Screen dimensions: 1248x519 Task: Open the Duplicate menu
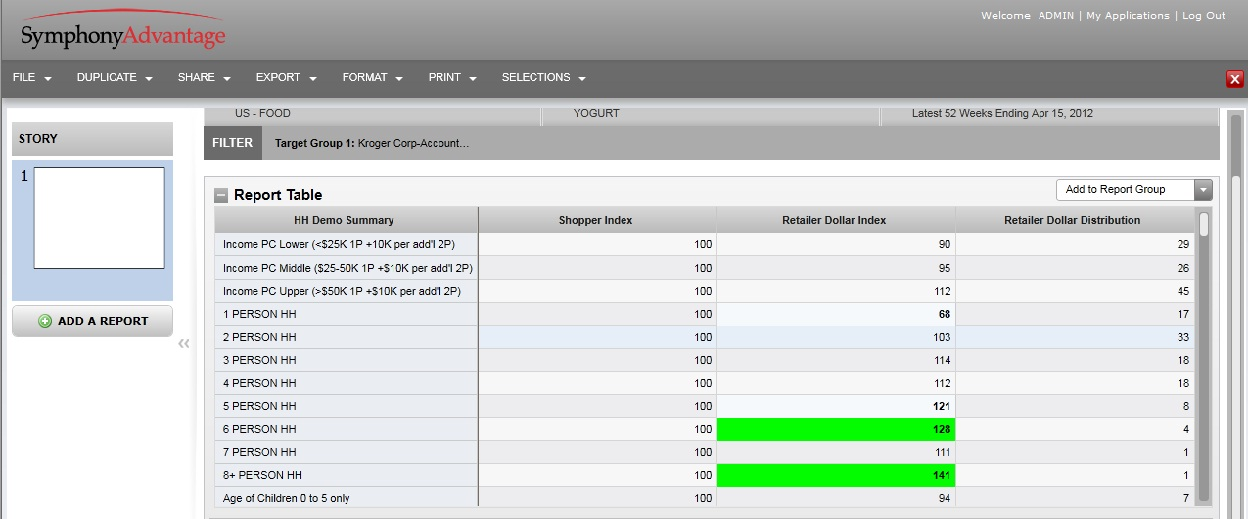114,78
